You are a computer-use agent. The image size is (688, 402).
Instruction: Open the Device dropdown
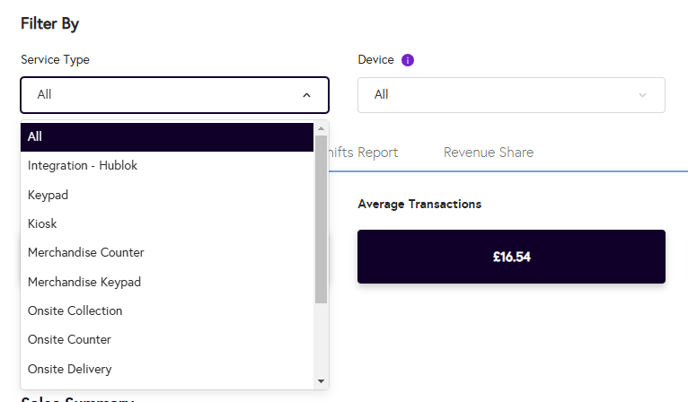pos(500,95)
